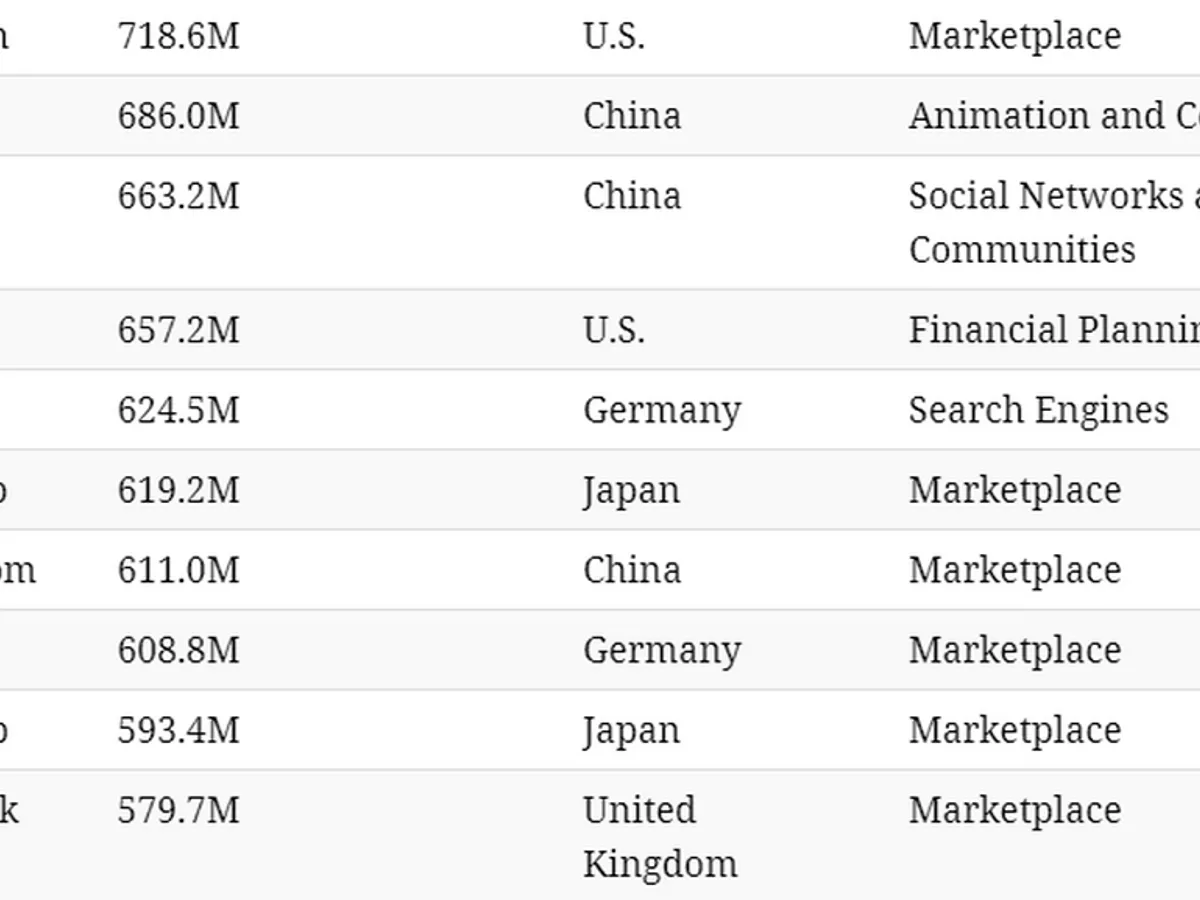The width and height of the screenshot is (1200, 900).
Task: Click the 718.6M traffic value
Action: tap(178, 36)
